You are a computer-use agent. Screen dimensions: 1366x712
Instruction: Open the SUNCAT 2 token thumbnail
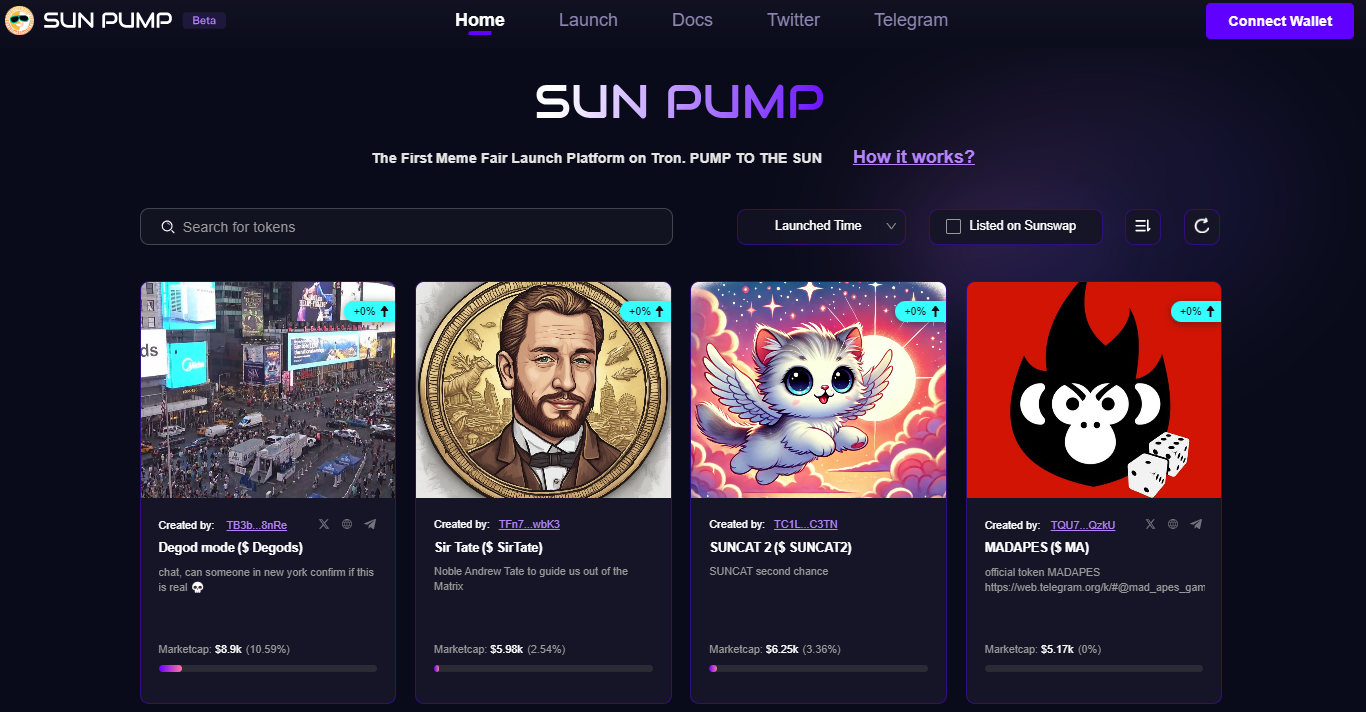point(818,390)
